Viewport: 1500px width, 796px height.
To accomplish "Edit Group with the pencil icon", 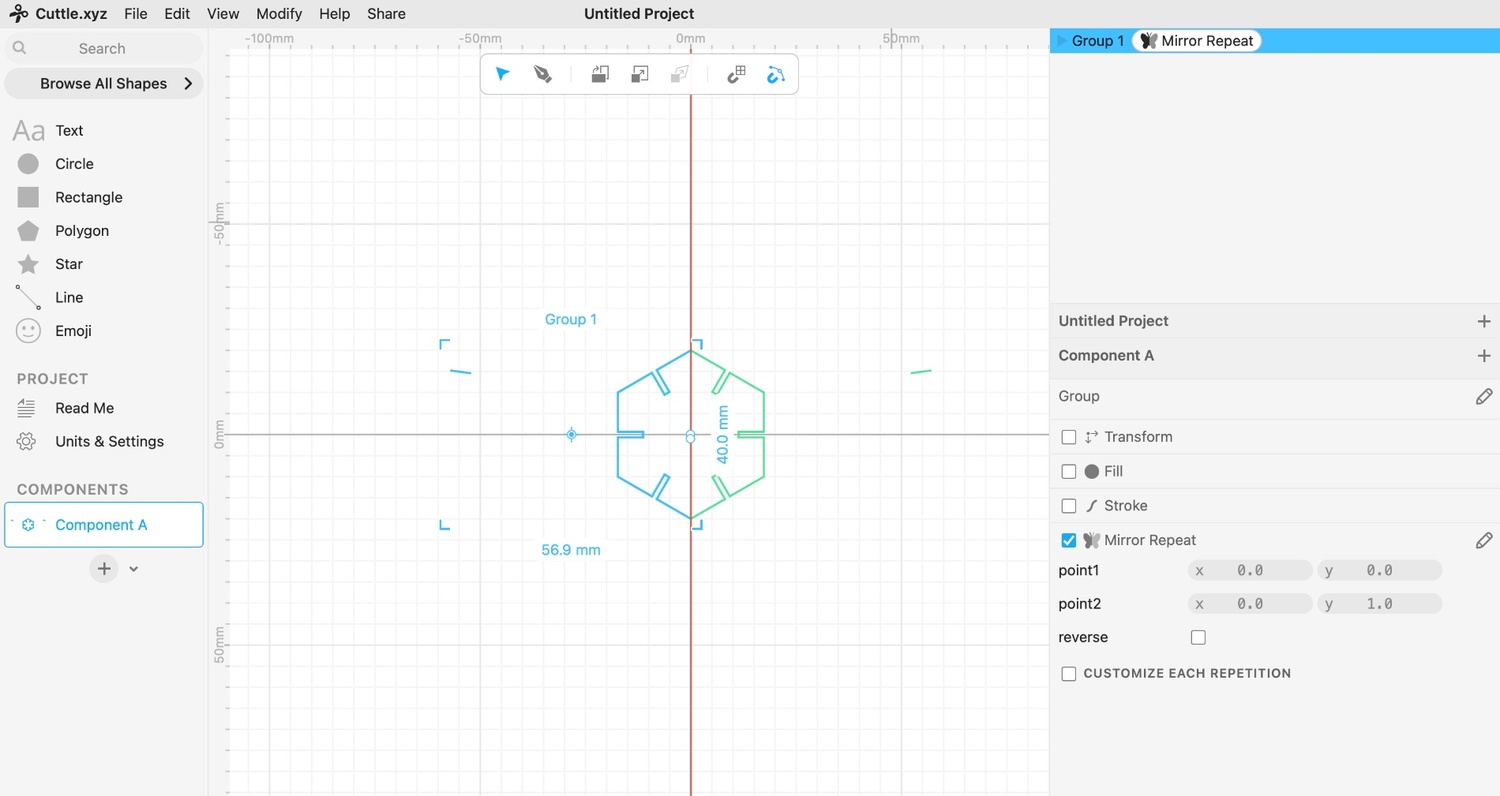I will pos(1484,397).
